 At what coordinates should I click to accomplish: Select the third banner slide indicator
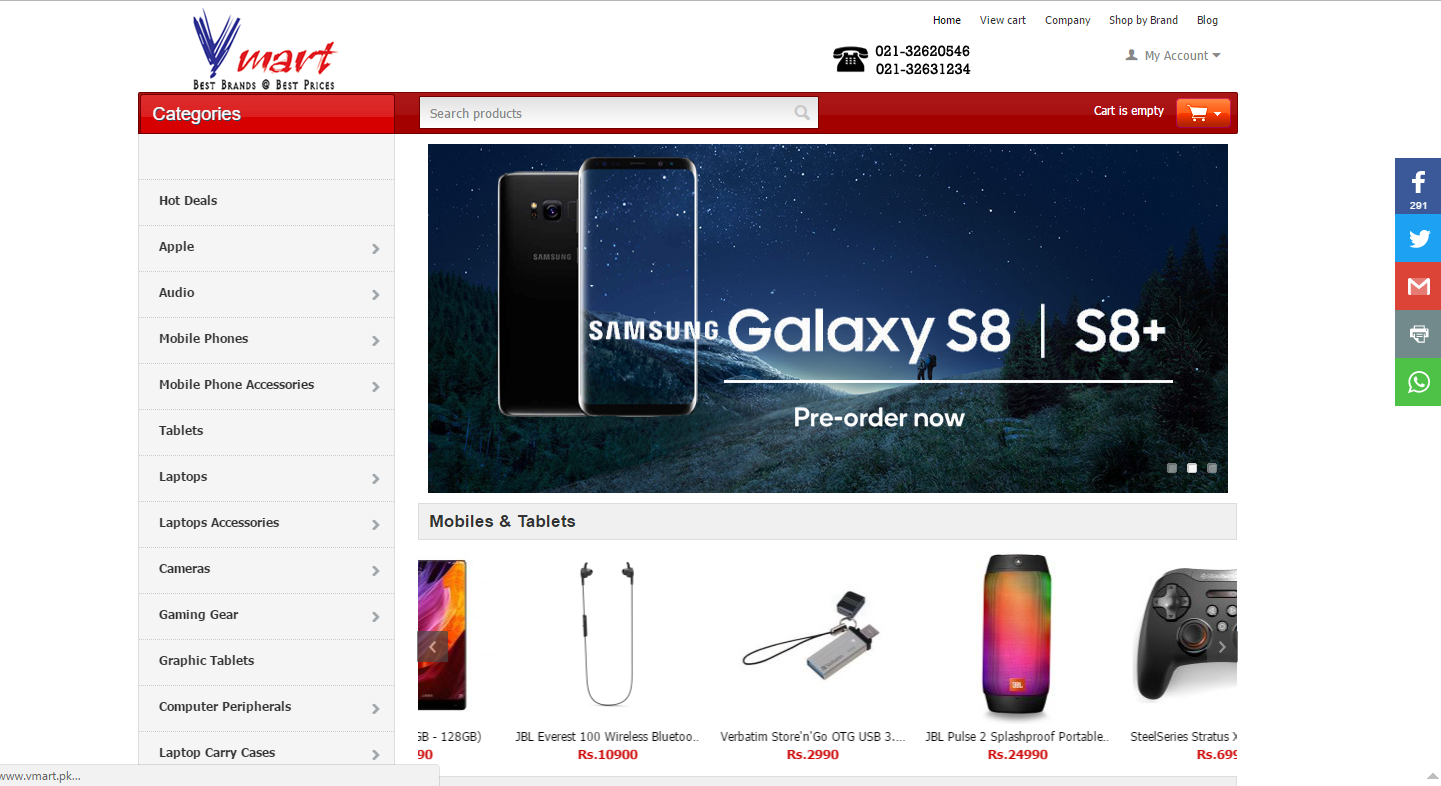click(1212, 467)
